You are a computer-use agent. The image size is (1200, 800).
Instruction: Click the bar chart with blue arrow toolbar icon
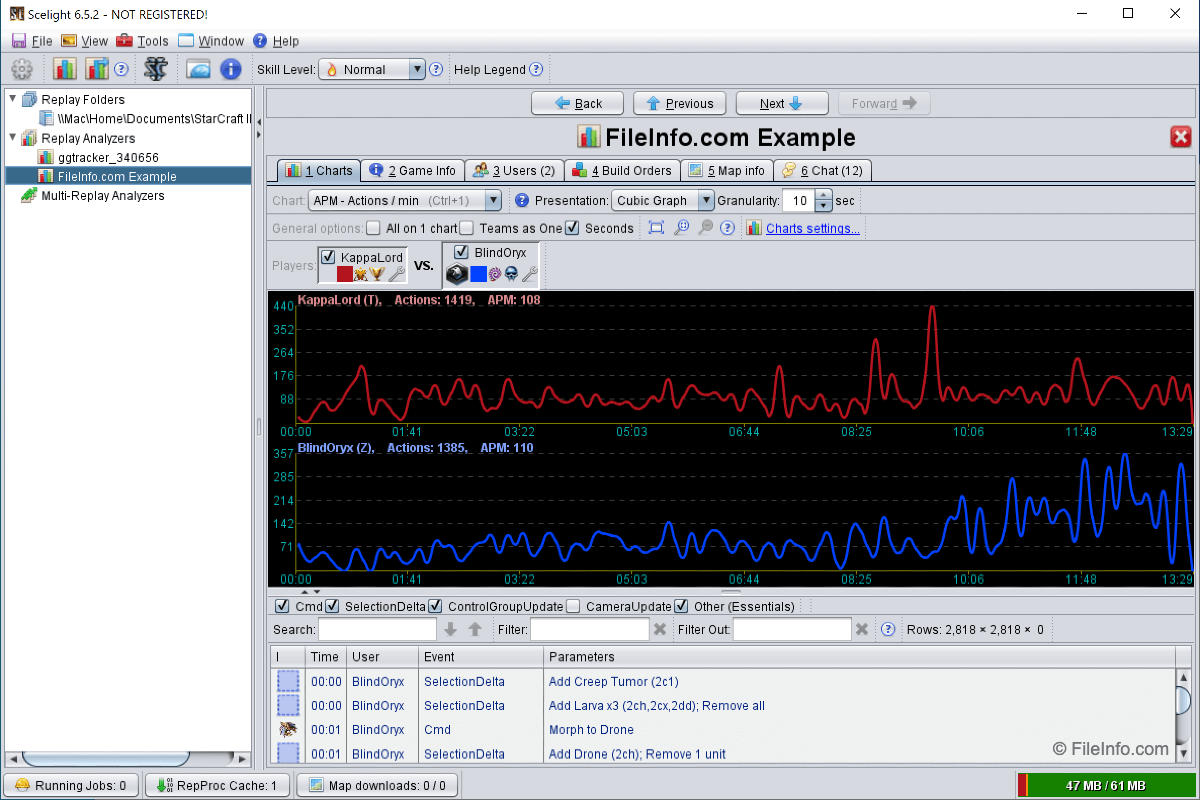pos(97,69)
